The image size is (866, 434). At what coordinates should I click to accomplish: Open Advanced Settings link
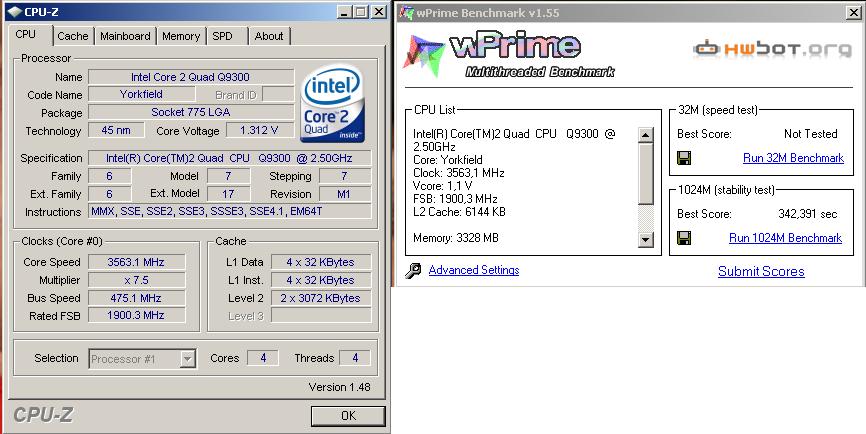click(474, 270)
